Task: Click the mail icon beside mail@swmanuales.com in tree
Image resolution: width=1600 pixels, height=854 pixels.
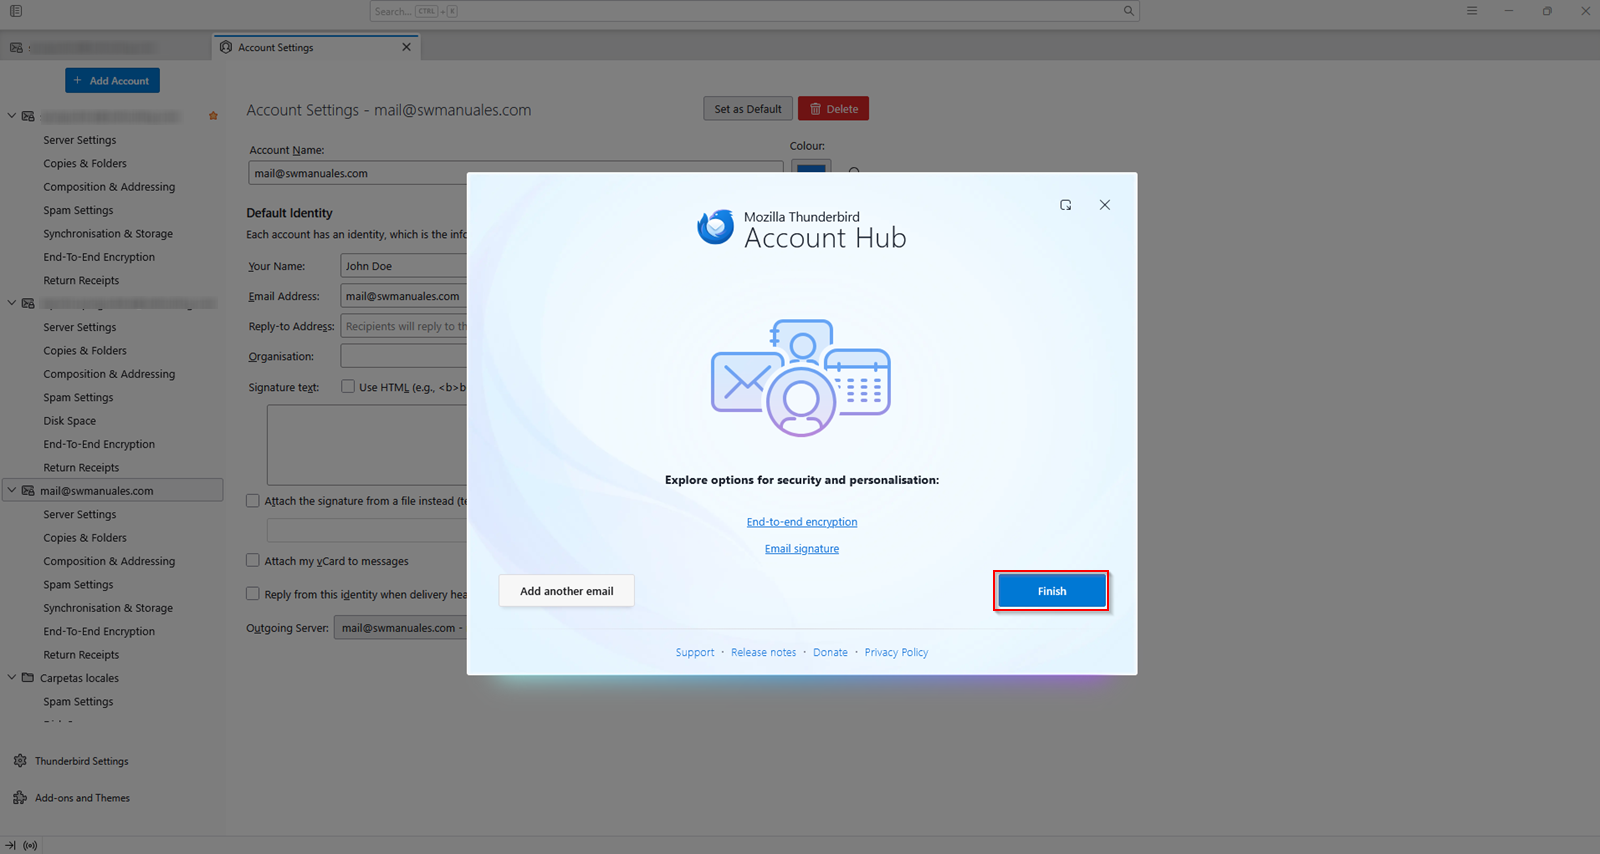Action: click(x=28, y=491)
